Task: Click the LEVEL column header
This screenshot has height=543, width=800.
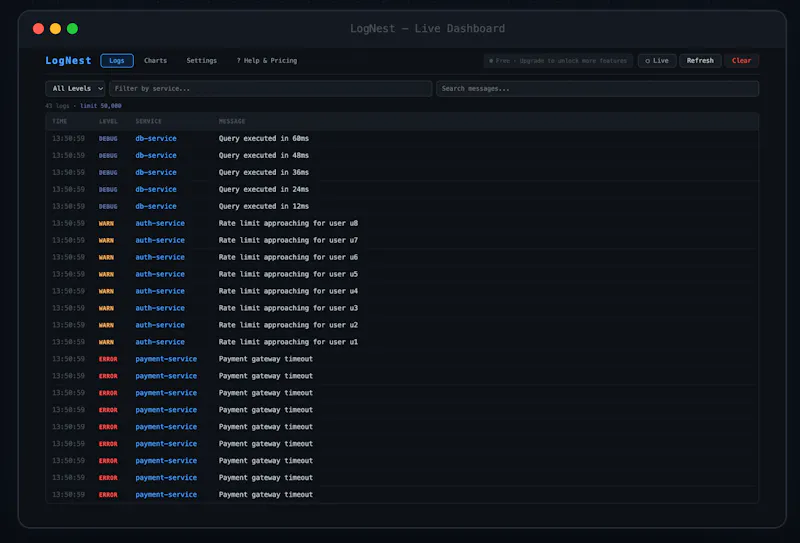Action: tap(108, 121)
